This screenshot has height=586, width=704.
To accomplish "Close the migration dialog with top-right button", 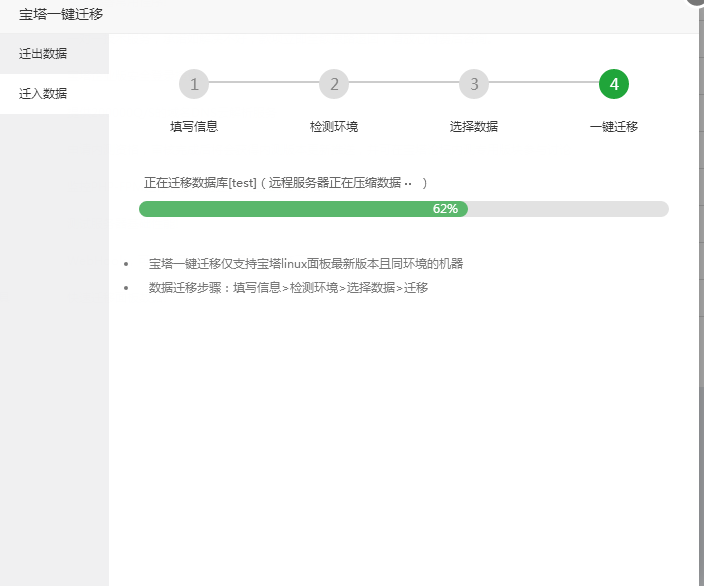I will [x=696, y=1].
